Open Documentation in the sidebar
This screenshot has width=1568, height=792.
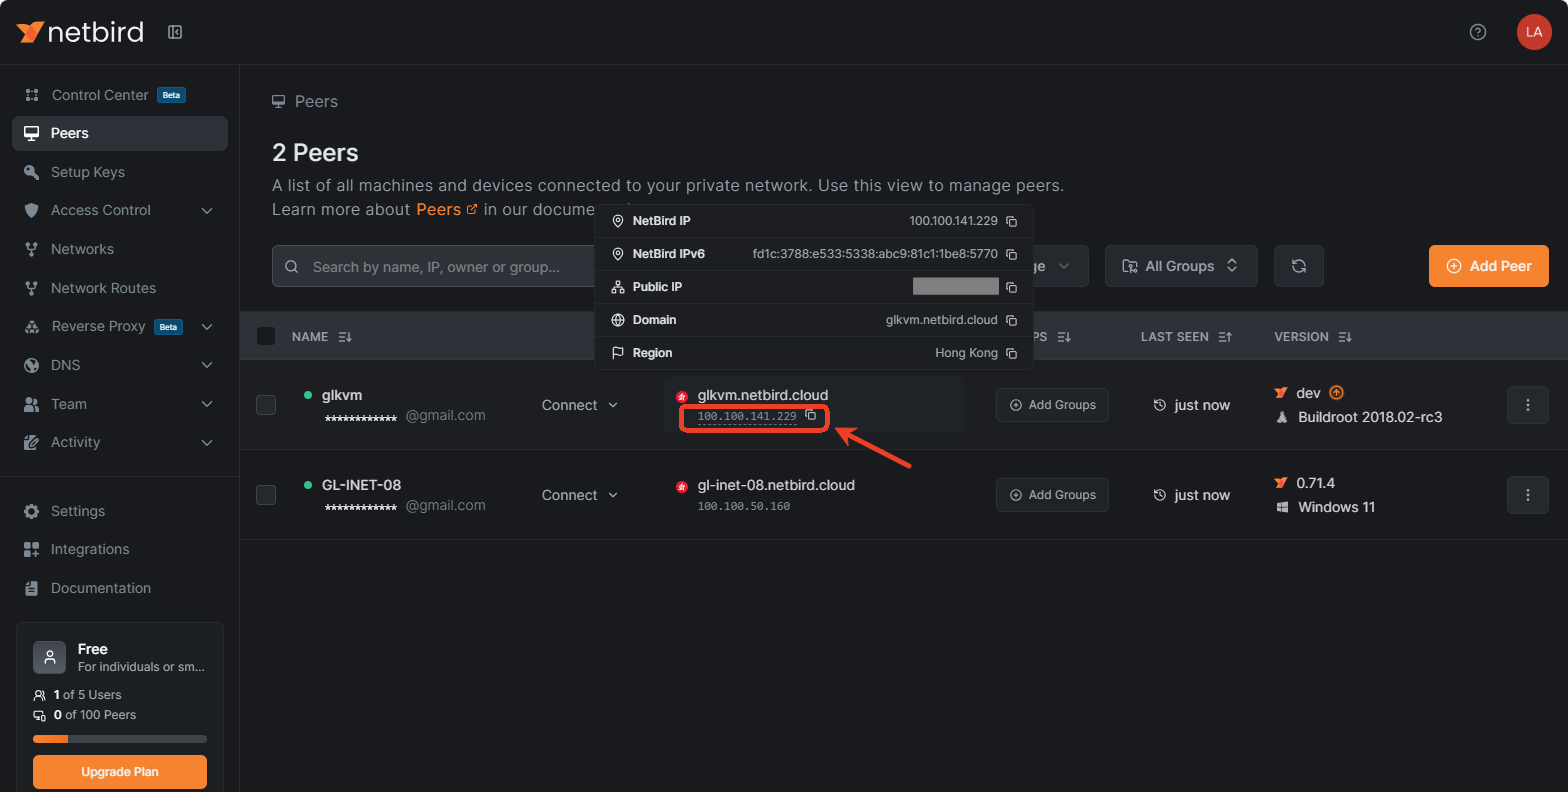[x=120, y=588]
